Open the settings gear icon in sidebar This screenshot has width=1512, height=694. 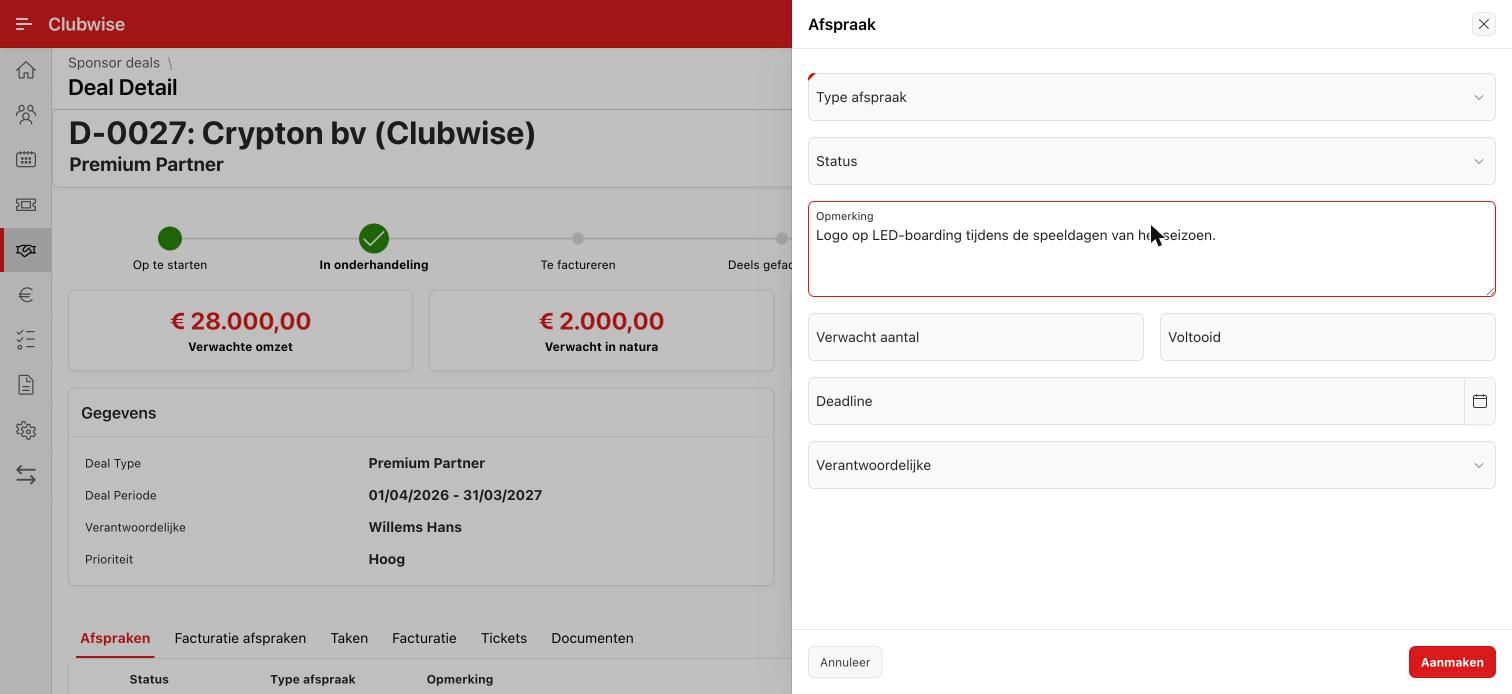[26, 430]
